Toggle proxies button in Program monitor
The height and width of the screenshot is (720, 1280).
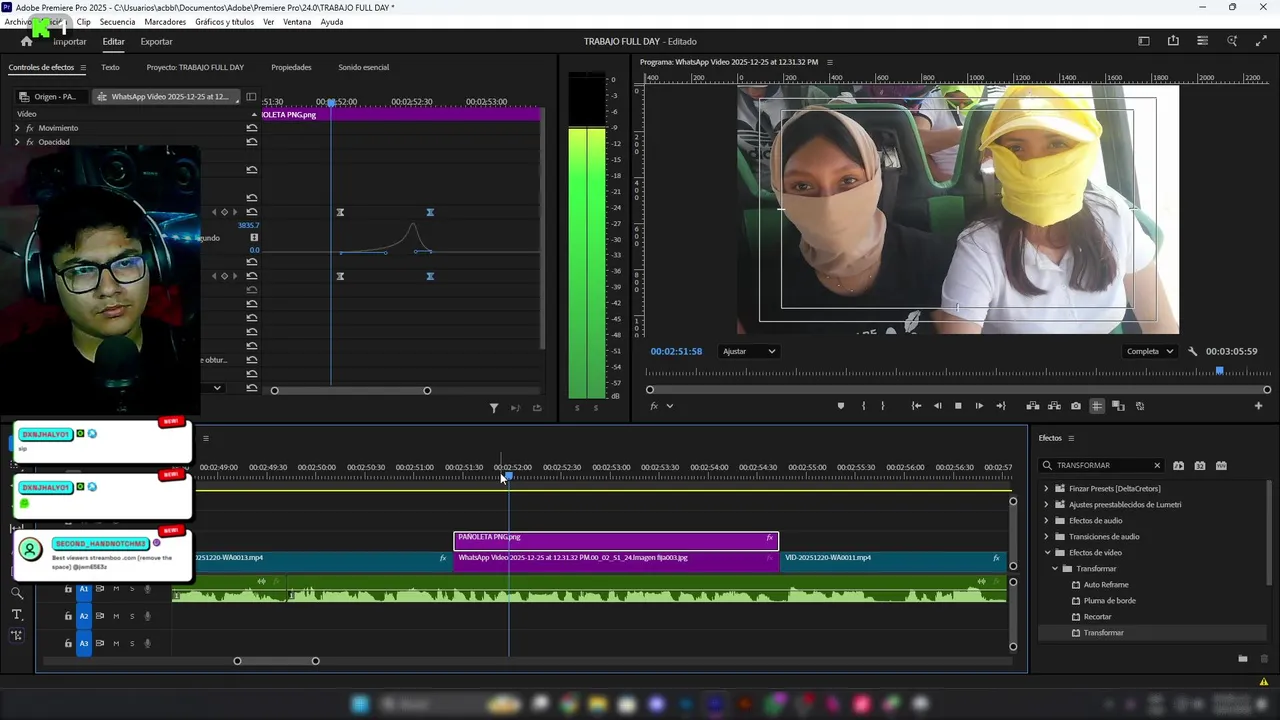point(1140,406)
